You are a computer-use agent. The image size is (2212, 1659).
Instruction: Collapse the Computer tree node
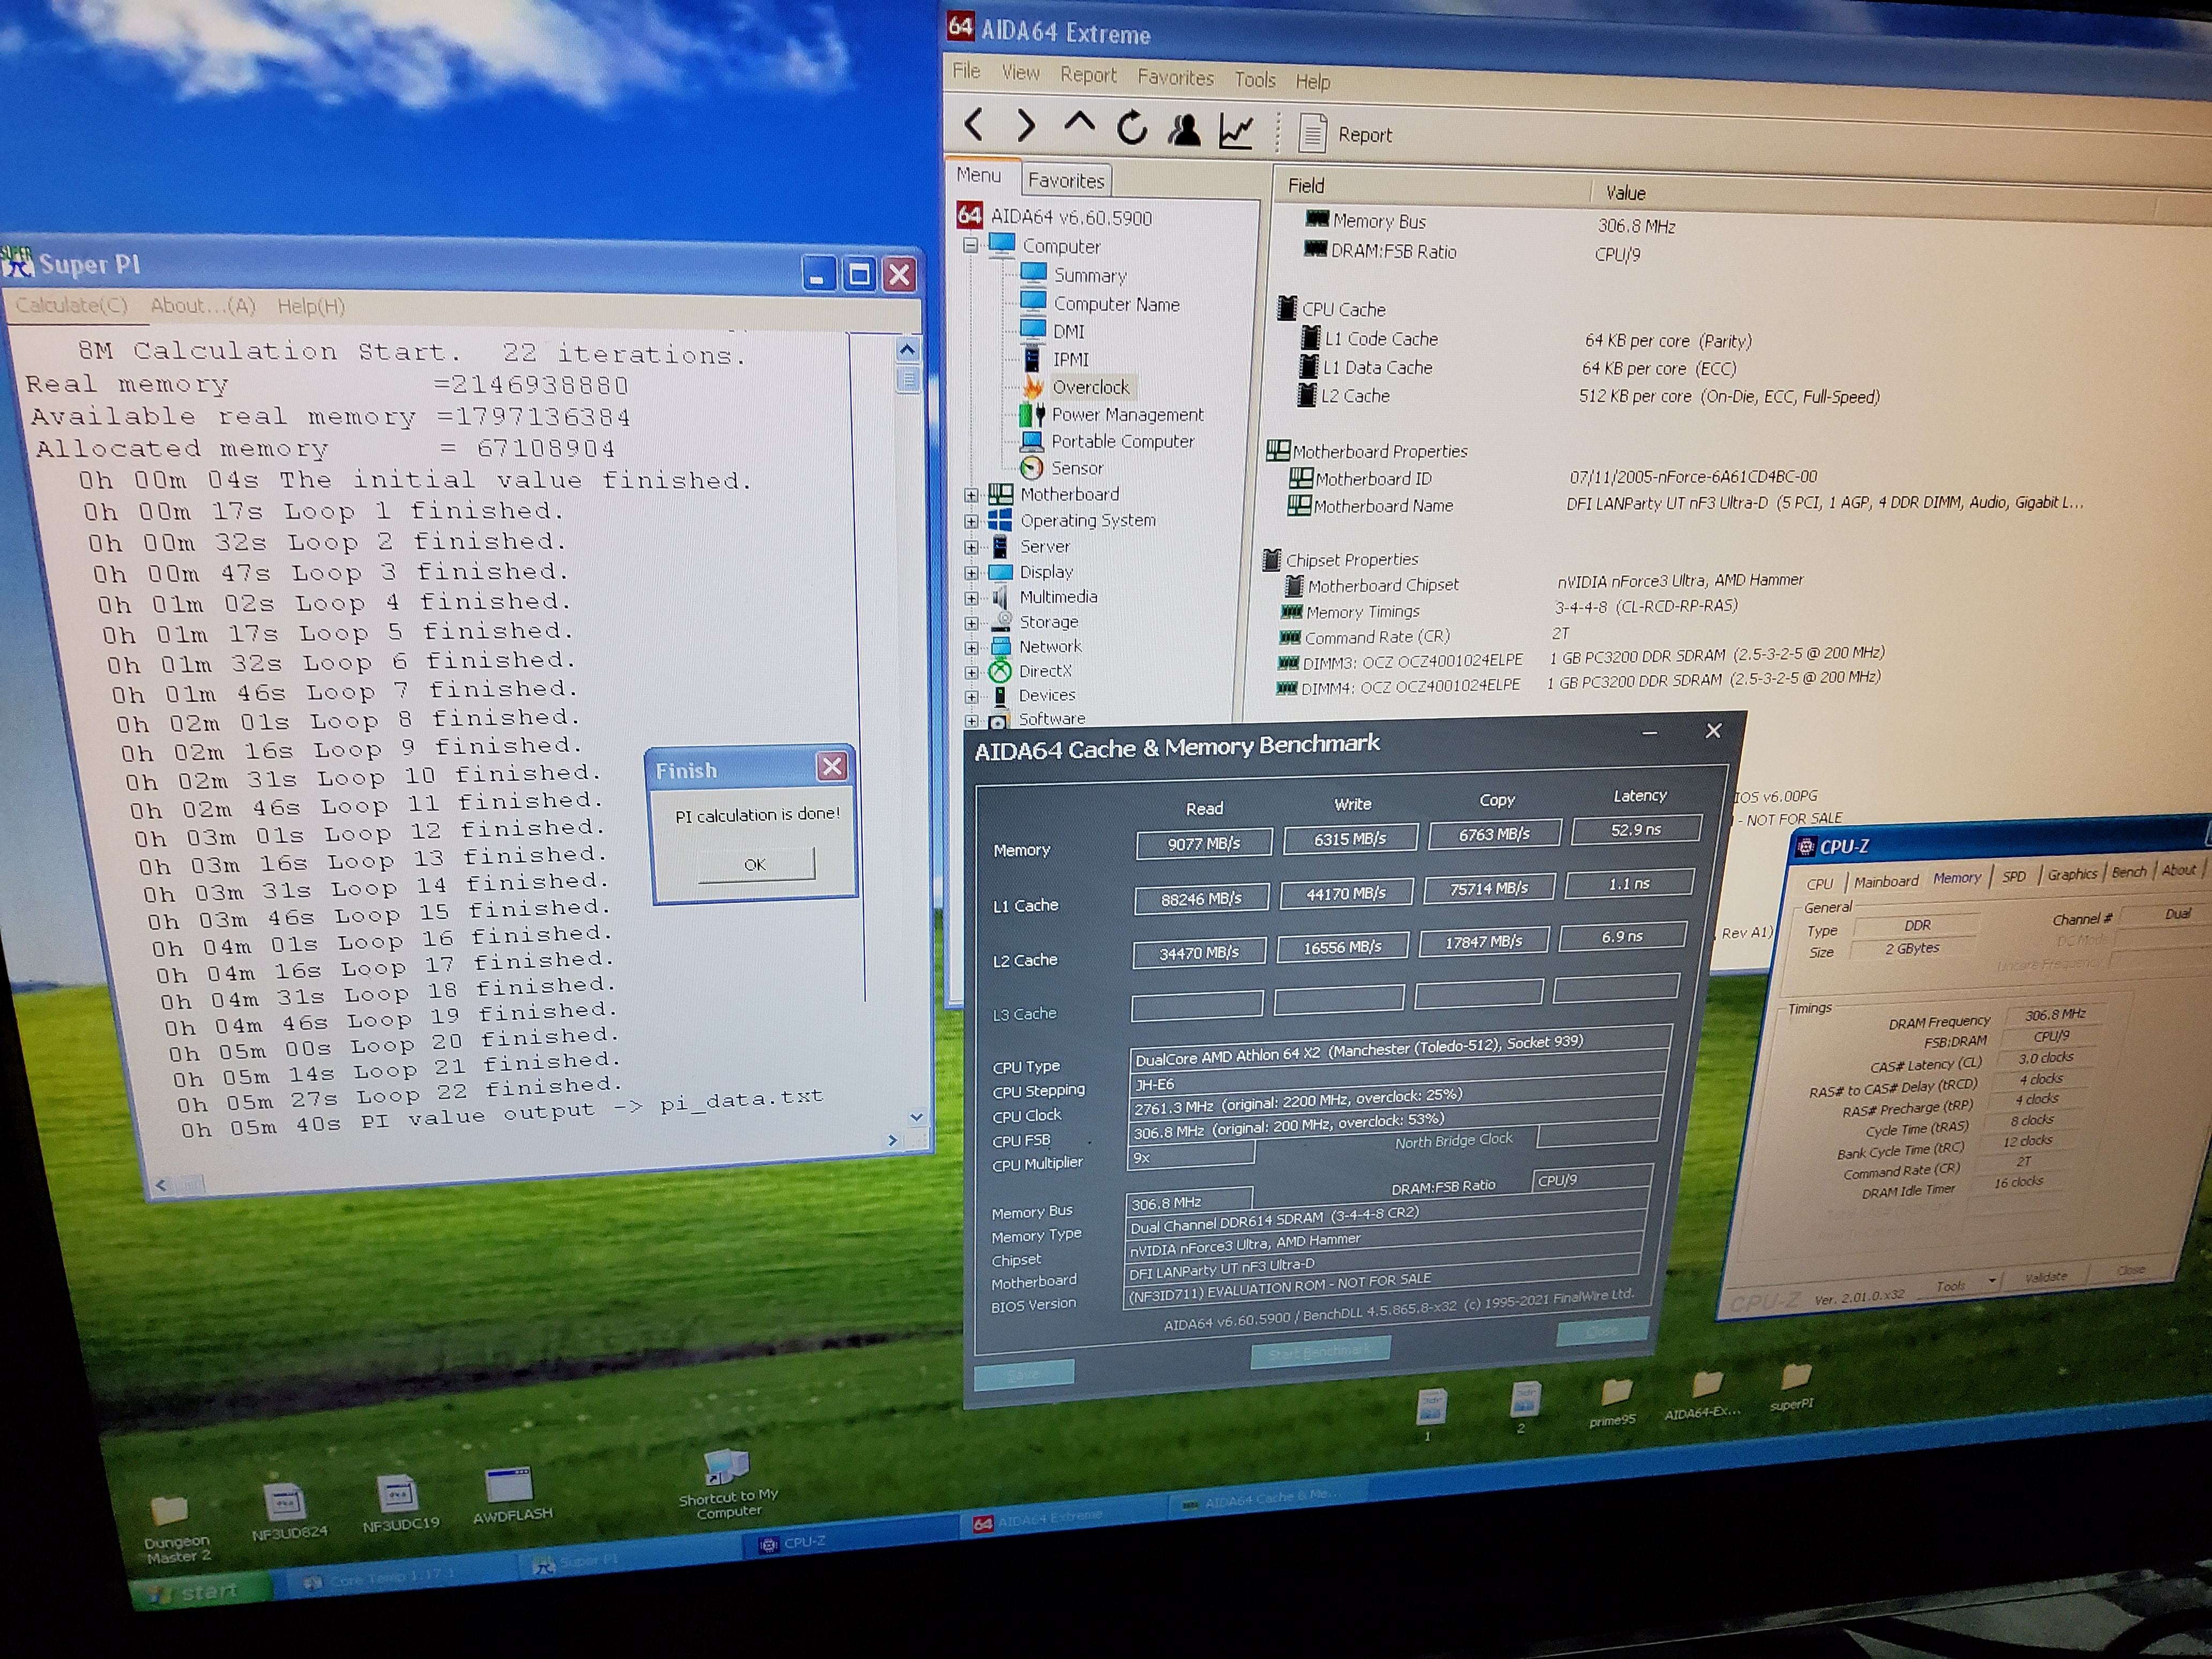click(970, 245)
